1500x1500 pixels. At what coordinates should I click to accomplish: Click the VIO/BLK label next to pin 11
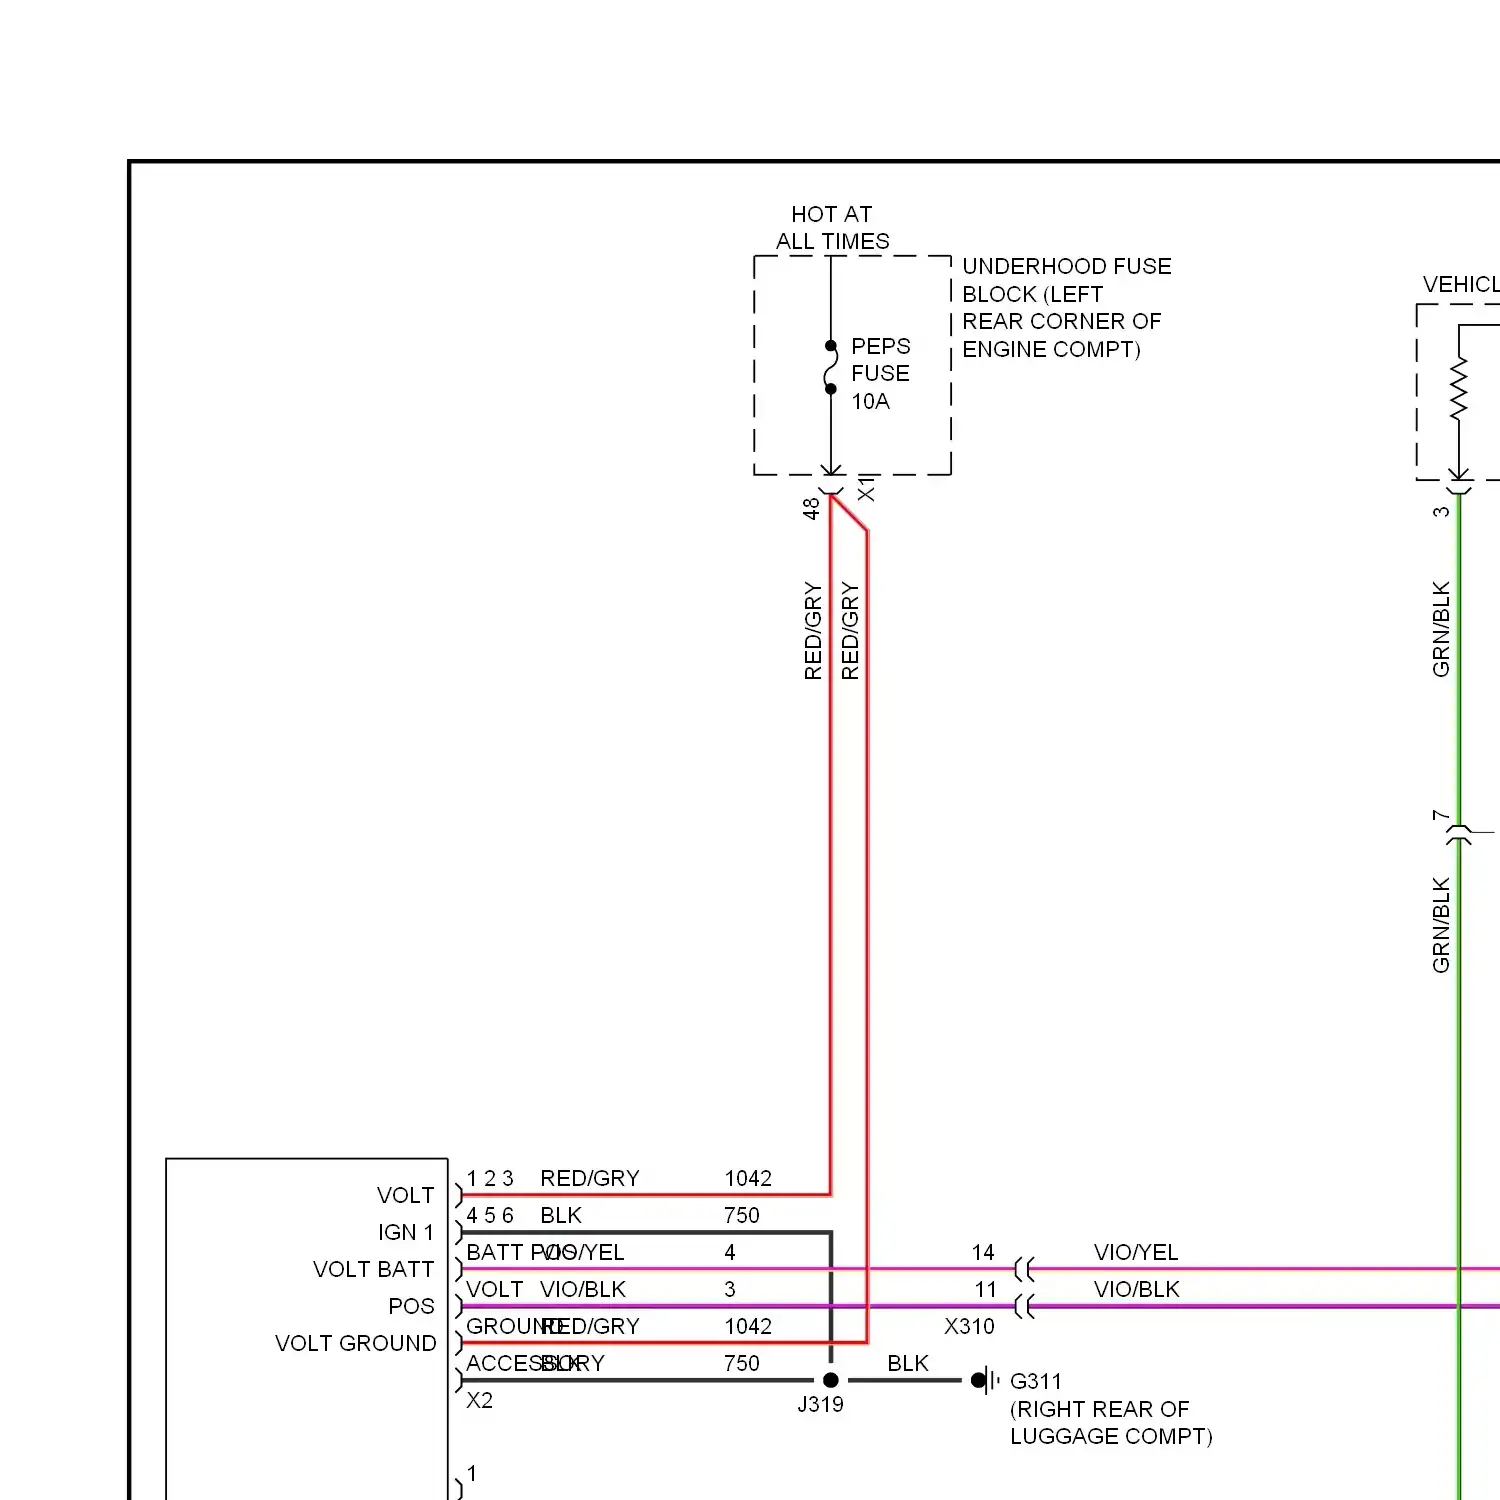pos(1137,1290)
